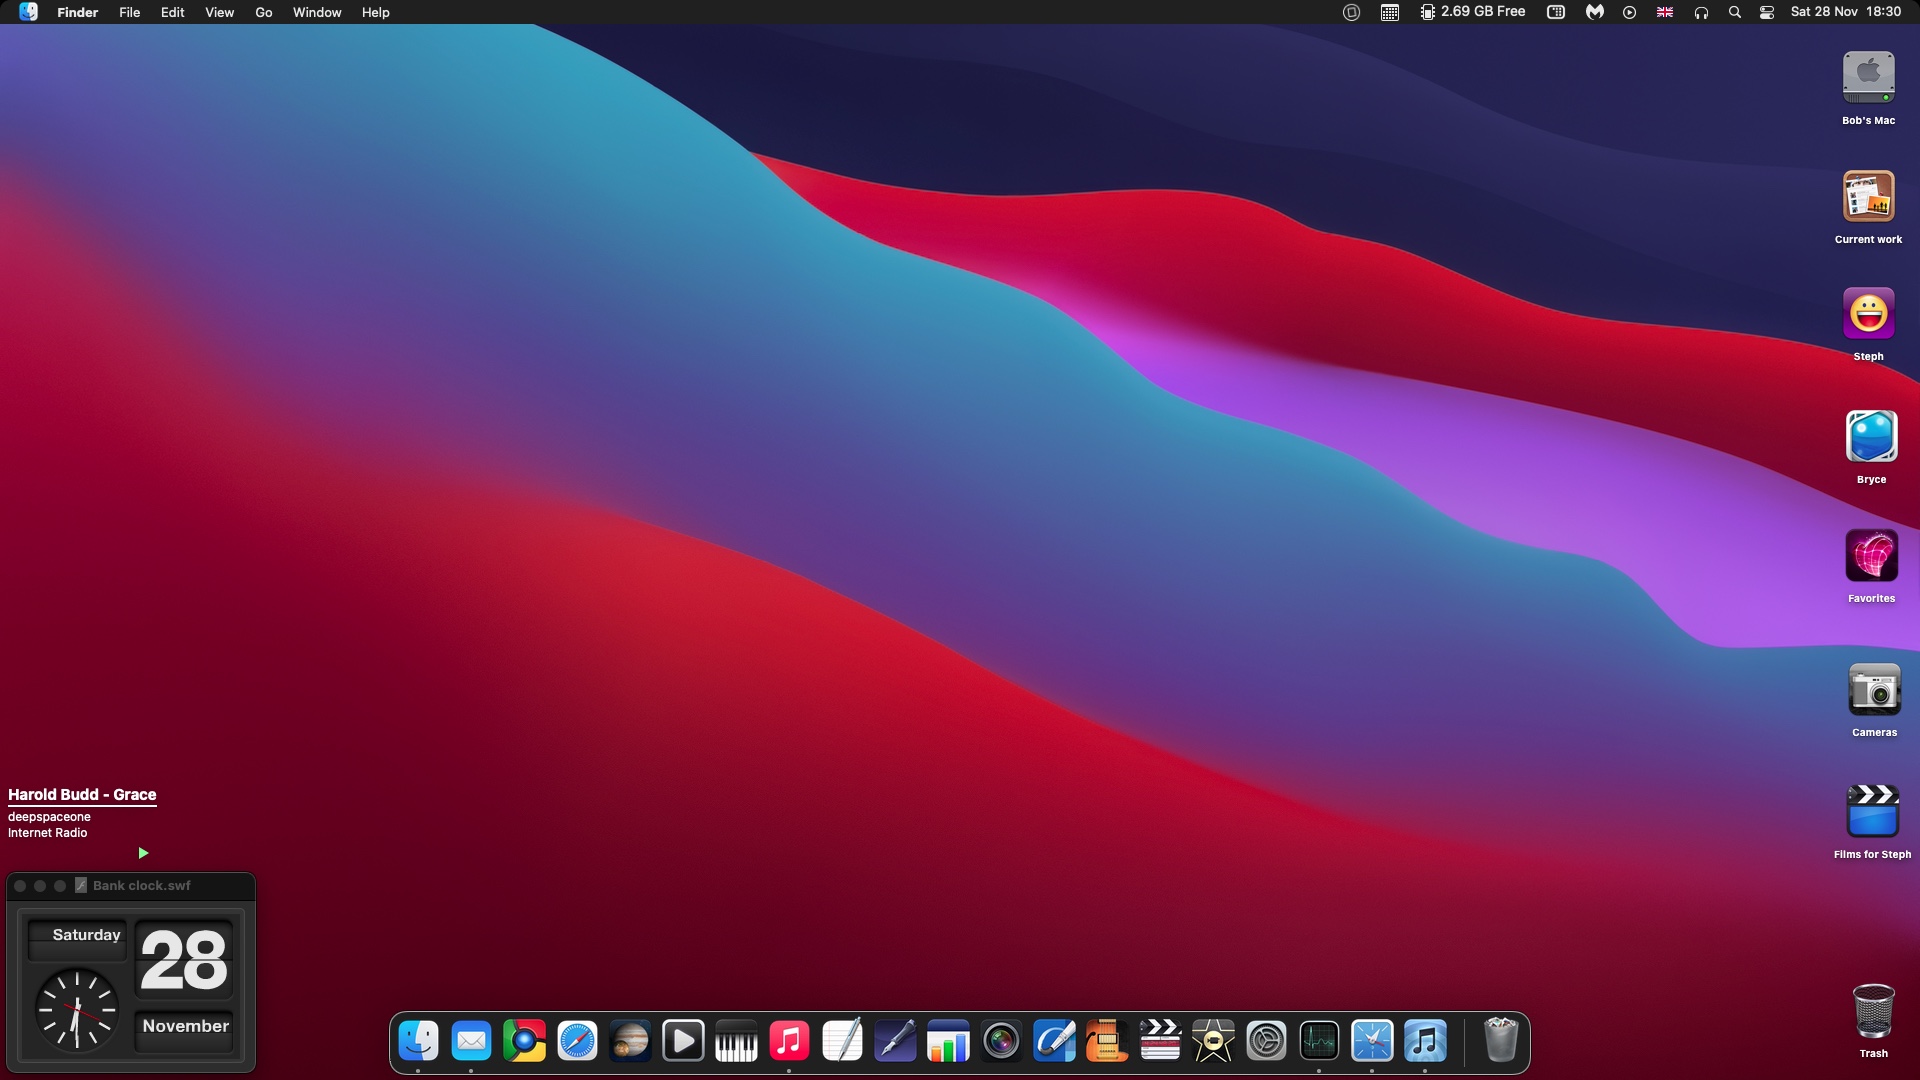Click the Sat 28 Nov clock
Viewport: 1920px width, 1080px height.
(1845, 12)
